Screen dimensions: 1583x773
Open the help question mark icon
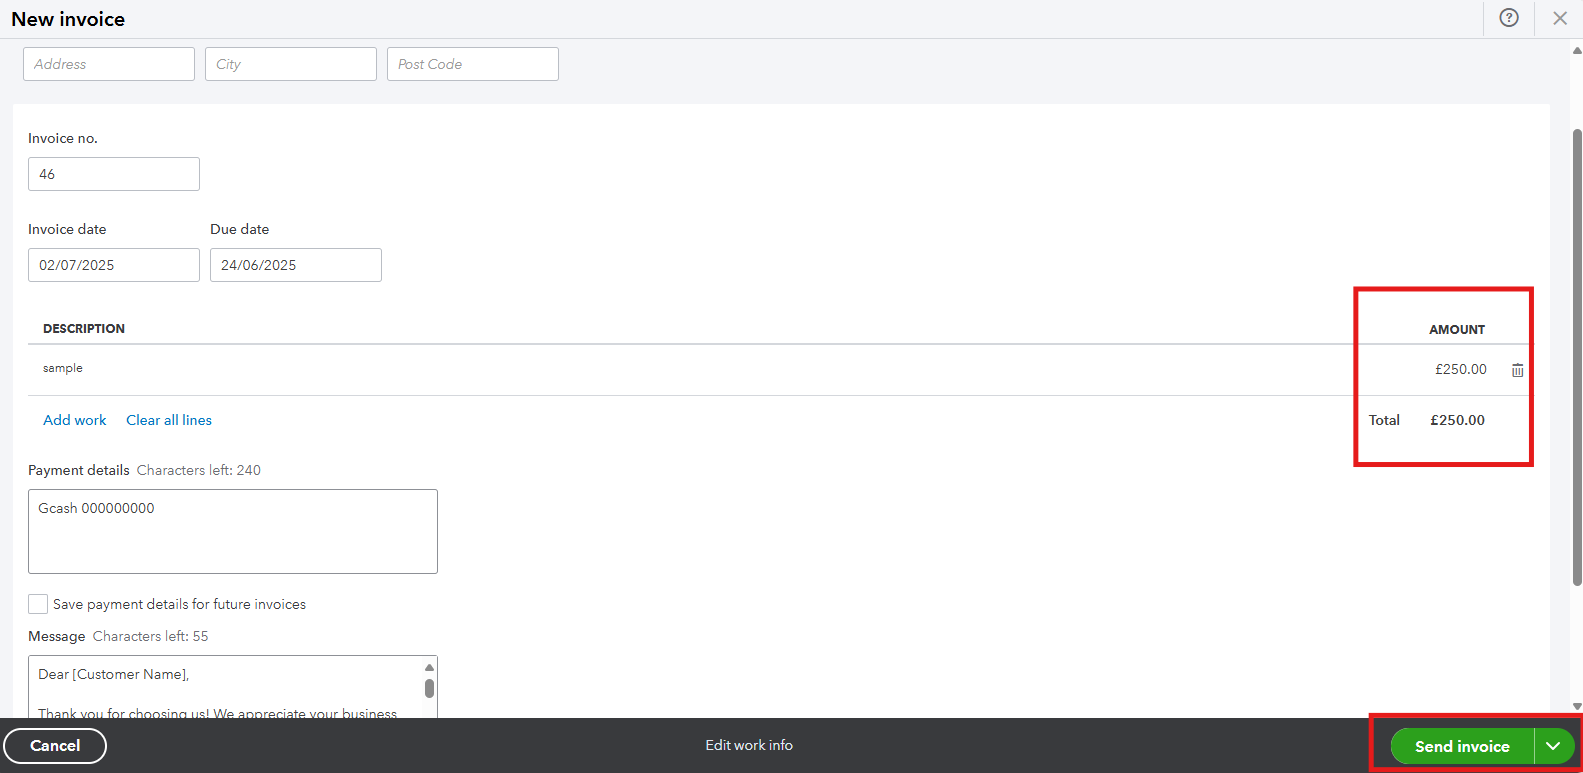coord(1509,18)
